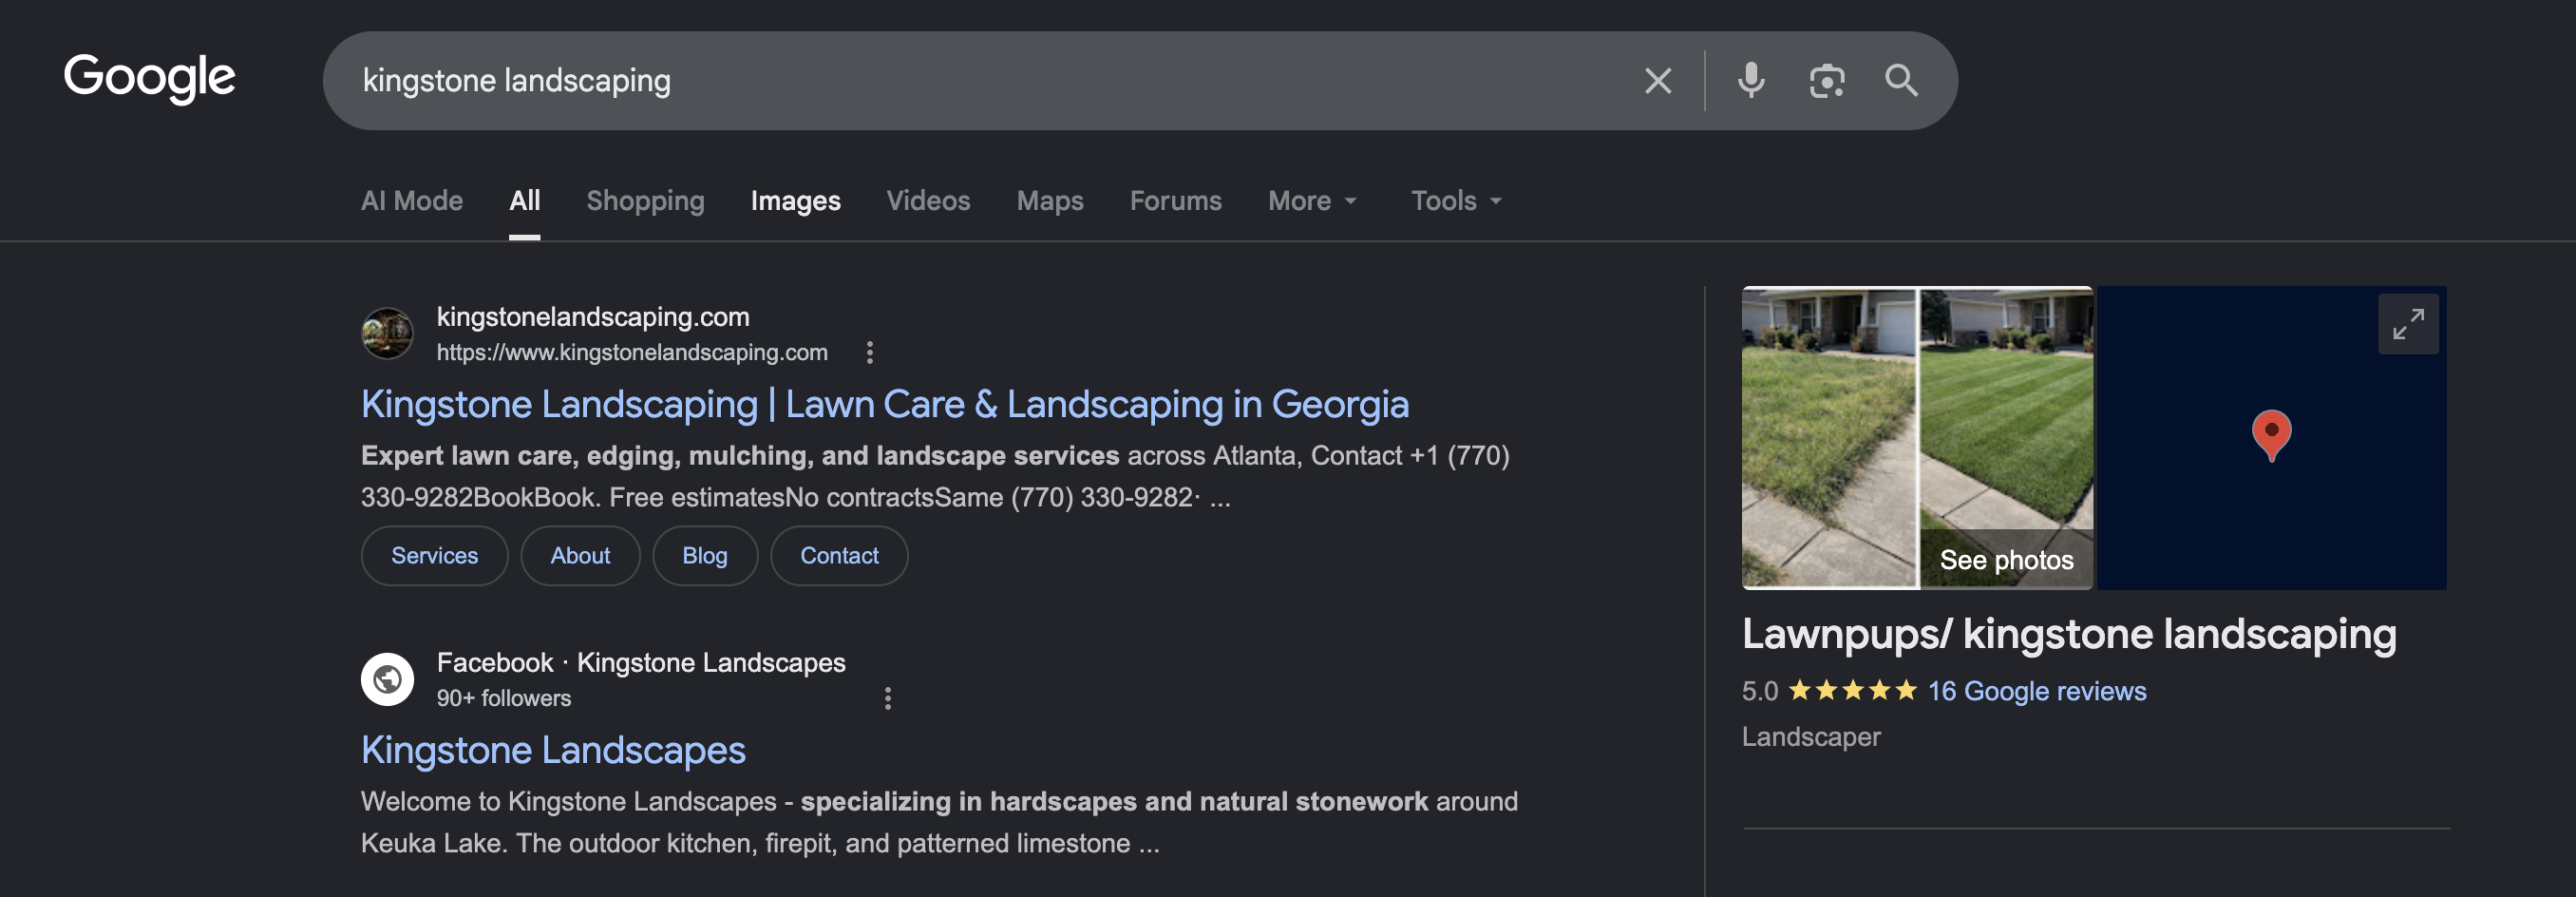
Task: Click Facebook result globe favicon
Action: pos(387,679)
